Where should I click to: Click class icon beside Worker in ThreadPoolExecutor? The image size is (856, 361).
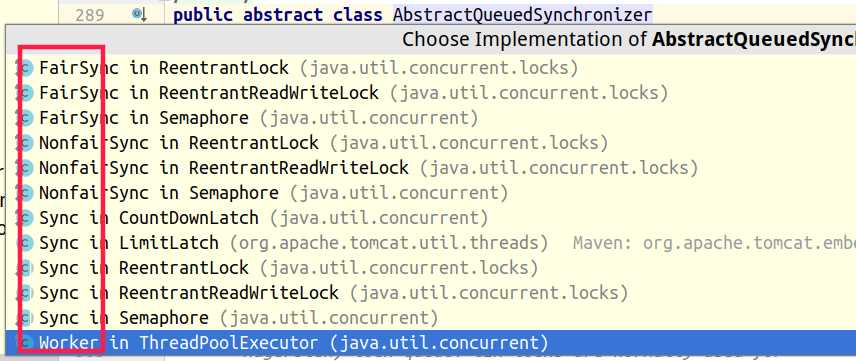click(25, 343)
